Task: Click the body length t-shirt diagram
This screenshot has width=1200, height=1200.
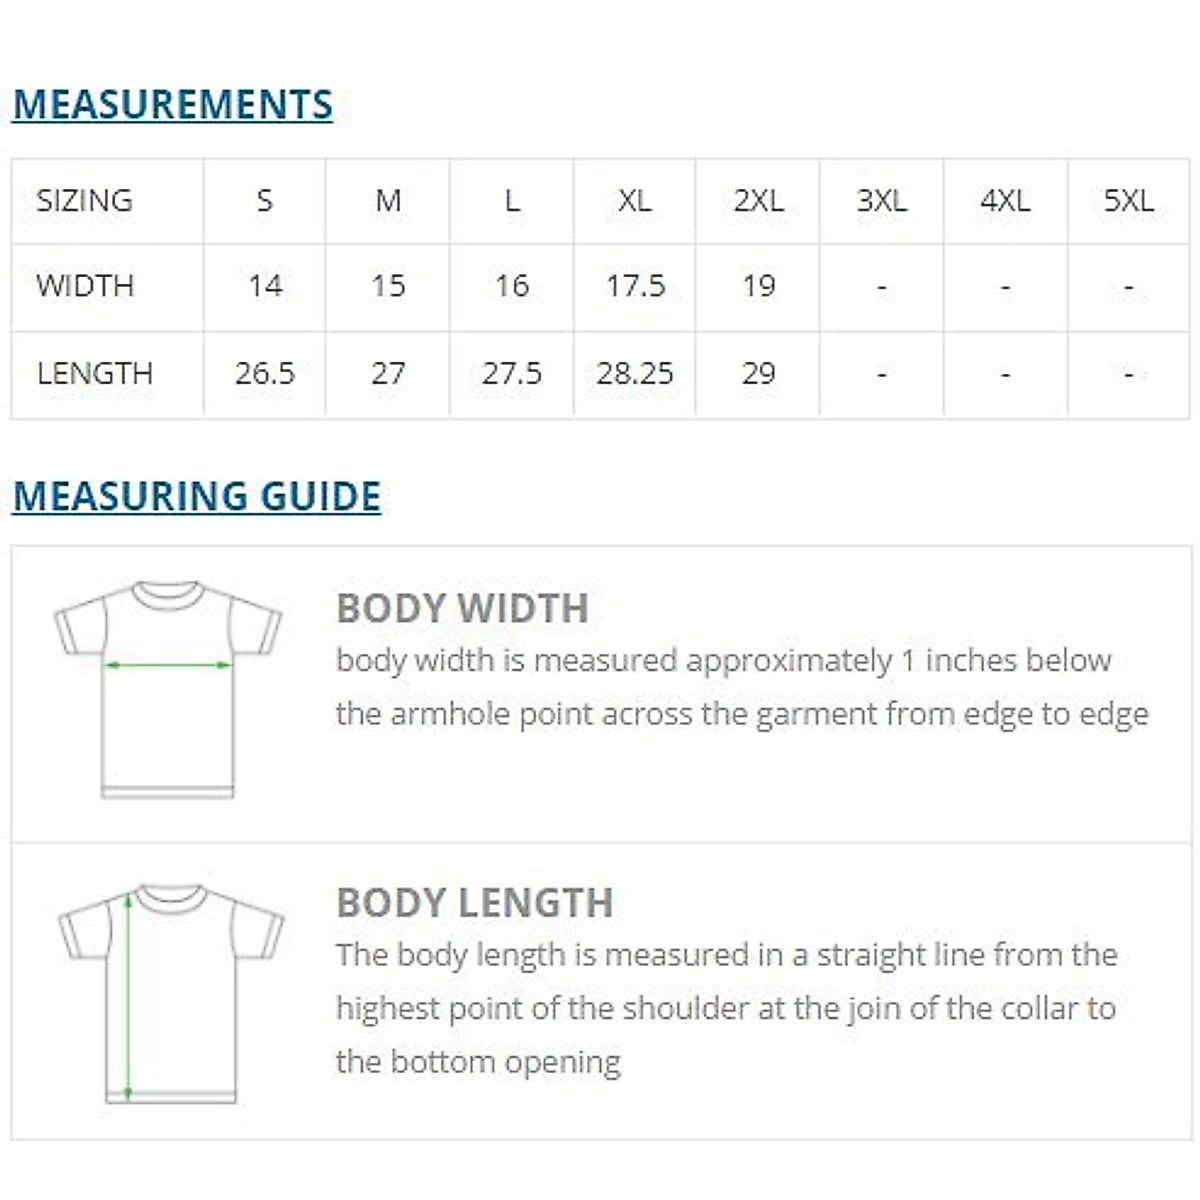Action: 170,993
